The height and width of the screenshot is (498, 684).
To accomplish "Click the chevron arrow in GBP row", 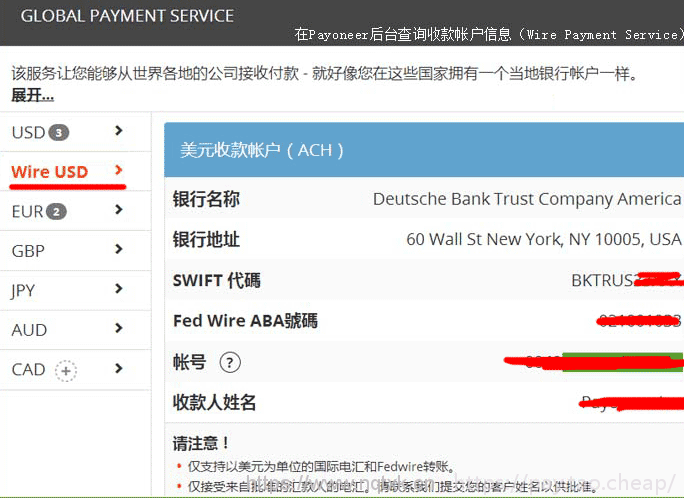I will (x=119, y=250).
